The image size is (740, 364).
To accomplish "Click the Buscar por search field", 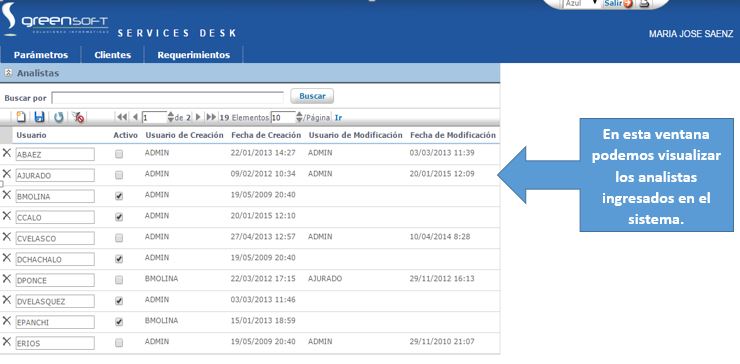I will tap(168, 98).
